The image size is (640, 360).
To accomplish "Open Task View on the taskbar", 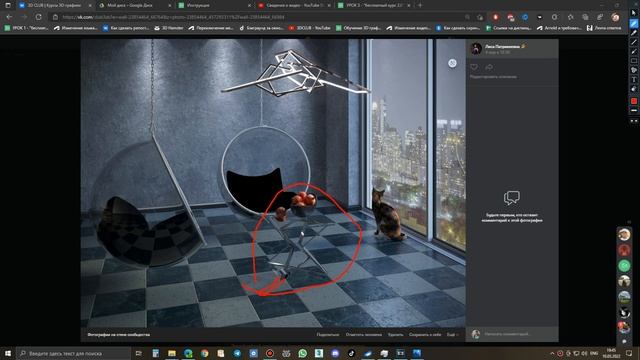I will pyautogui.click(x=138, y=353).
